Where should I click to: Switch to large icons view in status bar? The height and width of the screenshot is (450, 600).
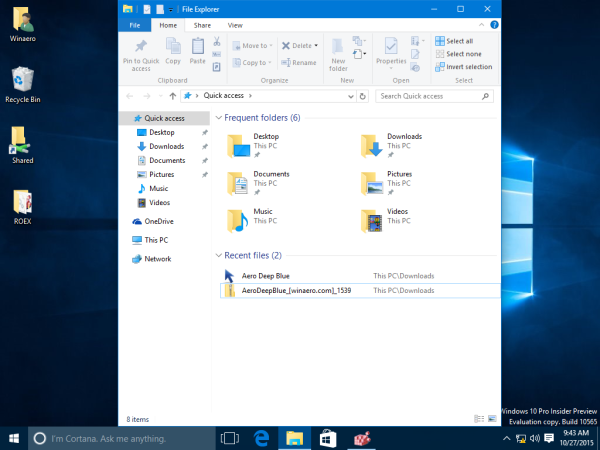pyautogui.click(x=492, y=419)
